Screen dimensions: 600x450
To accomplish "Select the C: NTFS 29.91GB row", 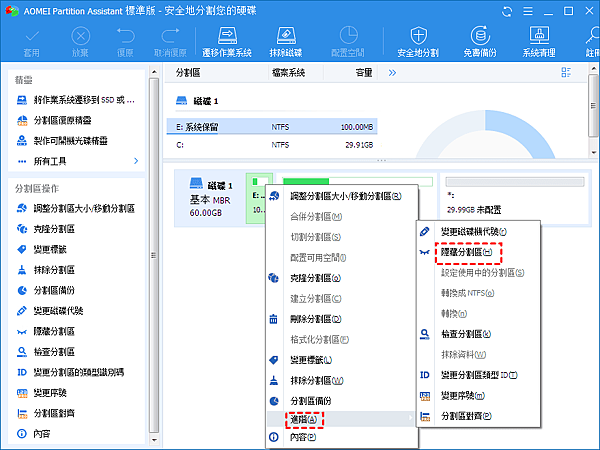I will click(x=272, y=145).
